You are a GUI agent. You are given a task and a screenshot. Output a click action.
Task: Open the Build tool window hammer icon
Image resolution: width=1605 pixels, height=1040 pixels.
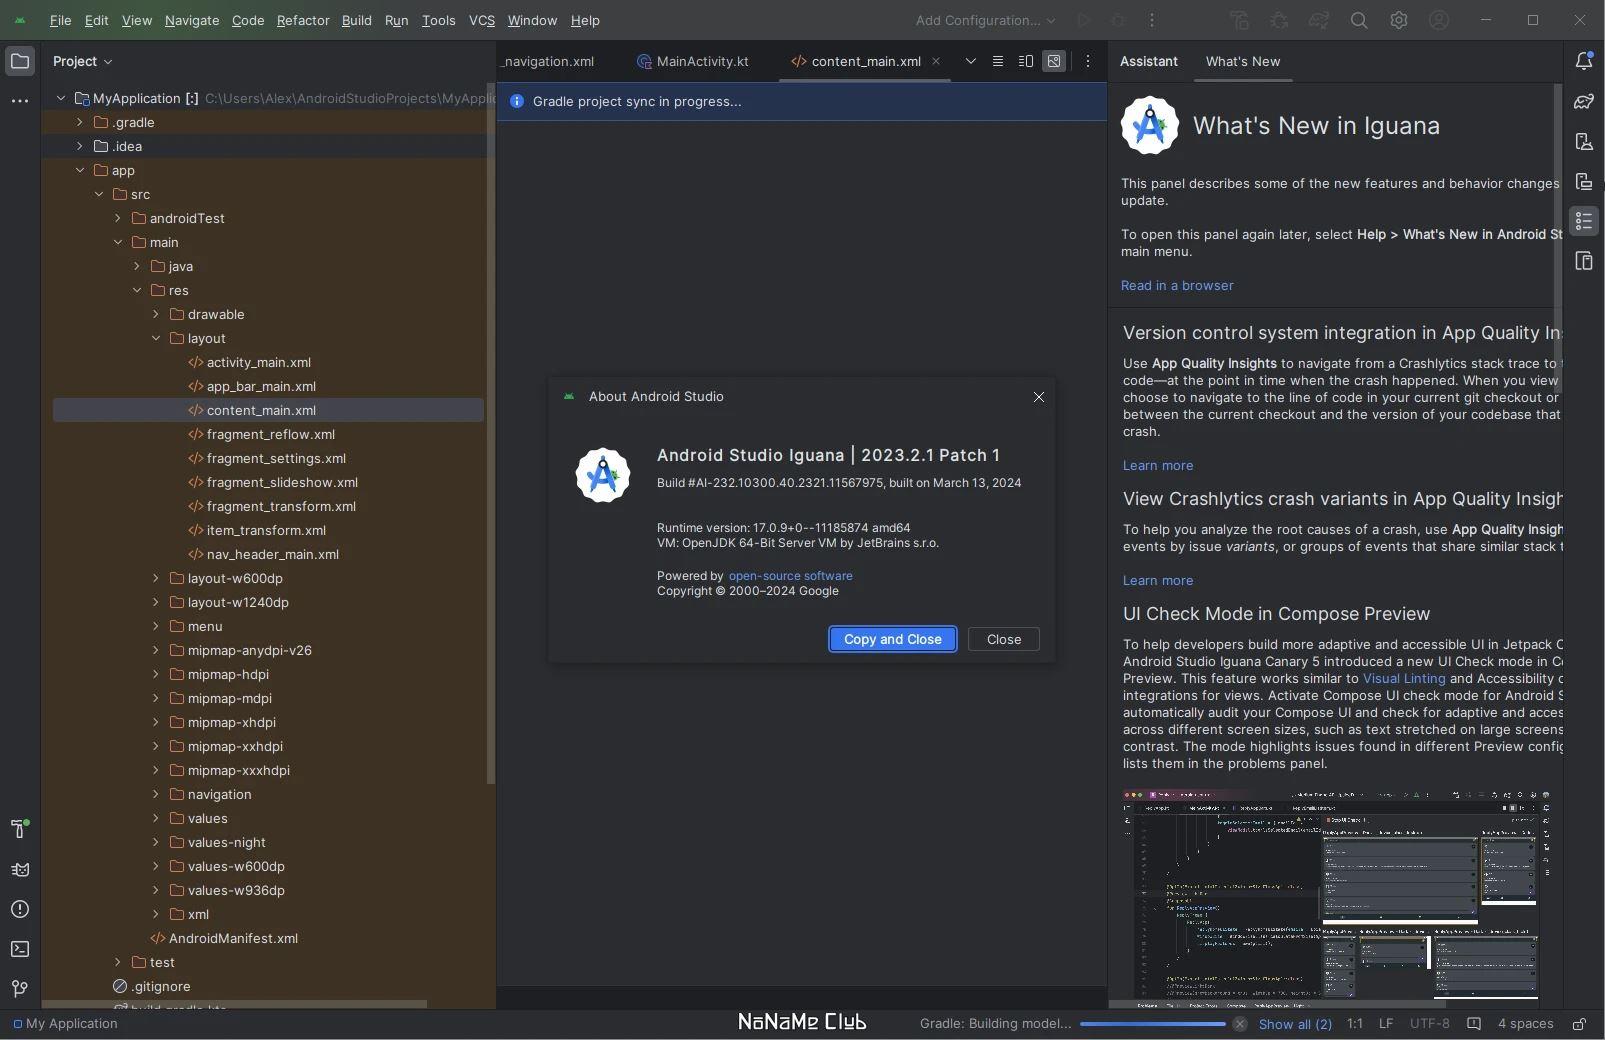point(19,828)
